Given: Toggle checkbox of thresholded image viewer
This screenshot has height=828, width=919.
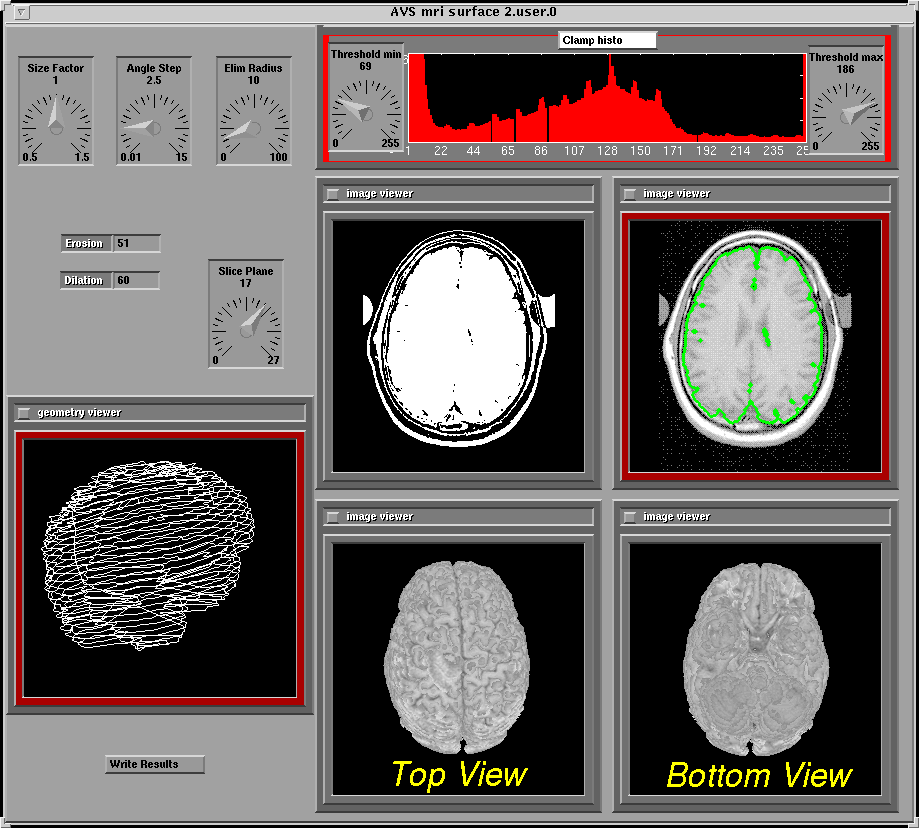Looking at the screenshot, I should (333, 194).
